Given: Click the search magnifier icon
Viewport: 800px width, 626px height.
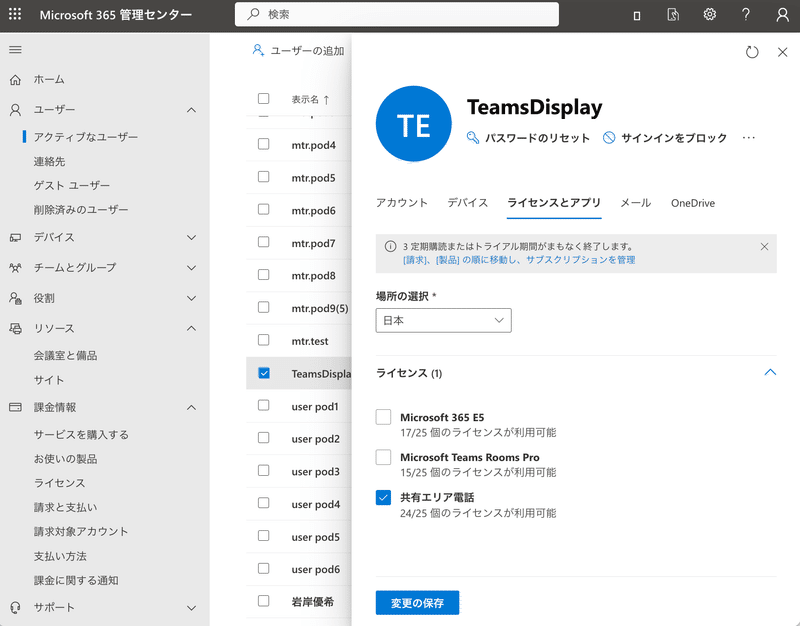Looking at the screenshot, I should click(253, 14).
